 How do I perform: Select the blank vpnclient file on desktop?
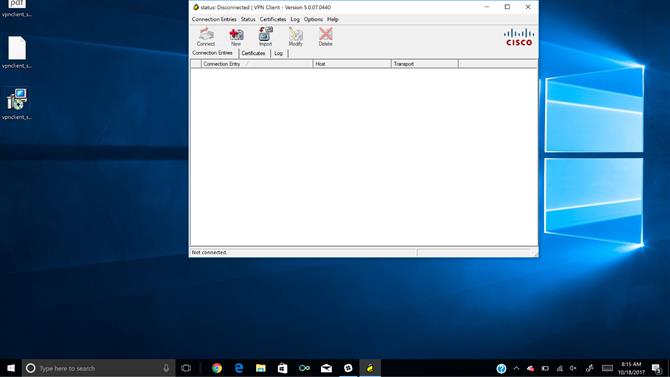pyautogui.click(x=17, y=52)
